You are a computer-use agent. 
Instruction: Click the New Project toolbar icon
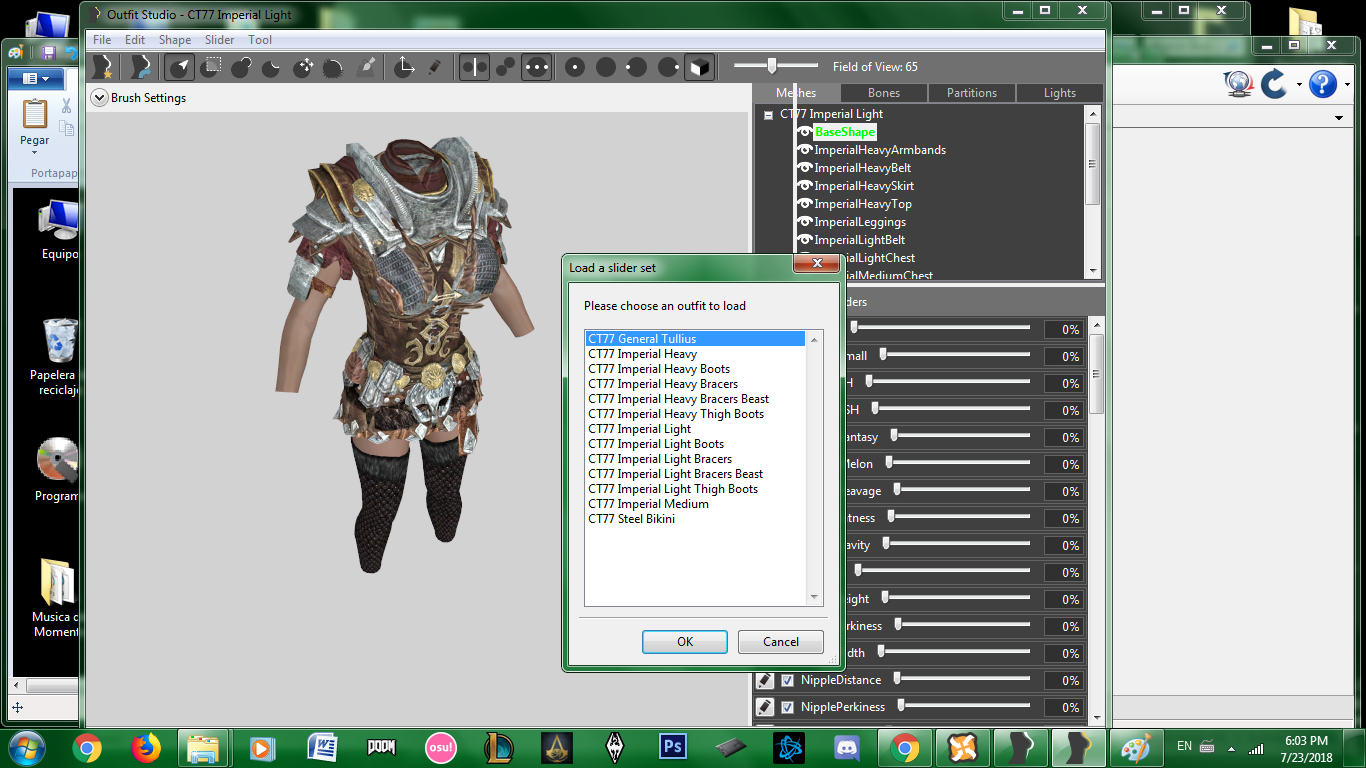click(101, 67)
